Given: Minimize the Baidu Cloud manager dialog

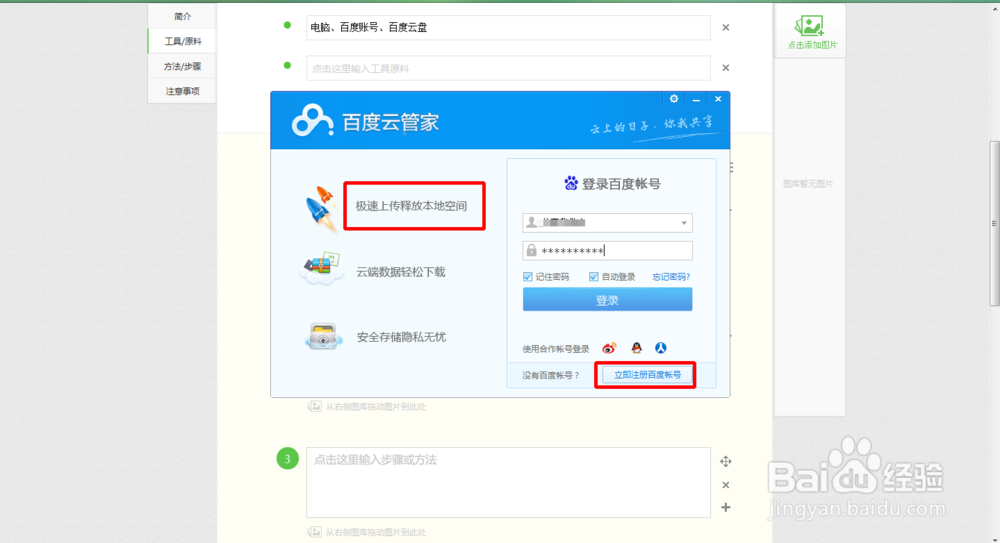Looking at the screenshot, I should click(696, 100).
